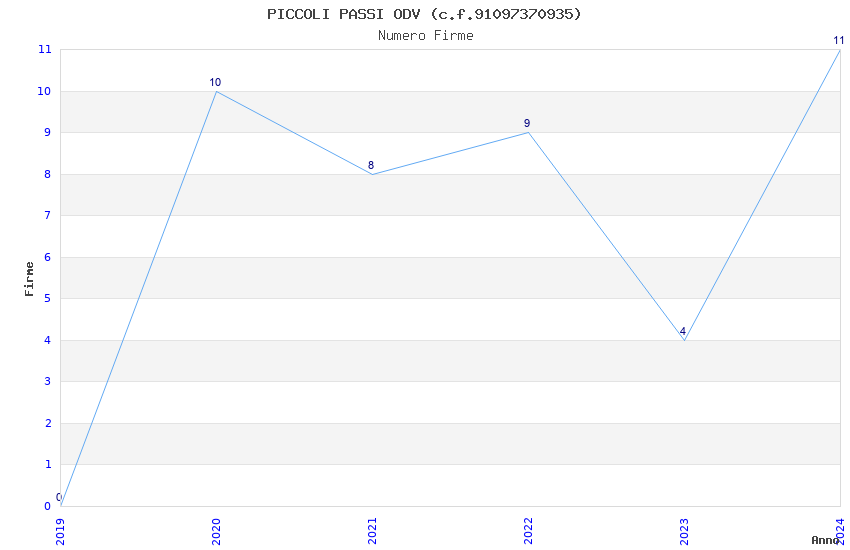Click the data point labeled 9 for 2022
The image size is (850, 550).
tap(528, 133)
